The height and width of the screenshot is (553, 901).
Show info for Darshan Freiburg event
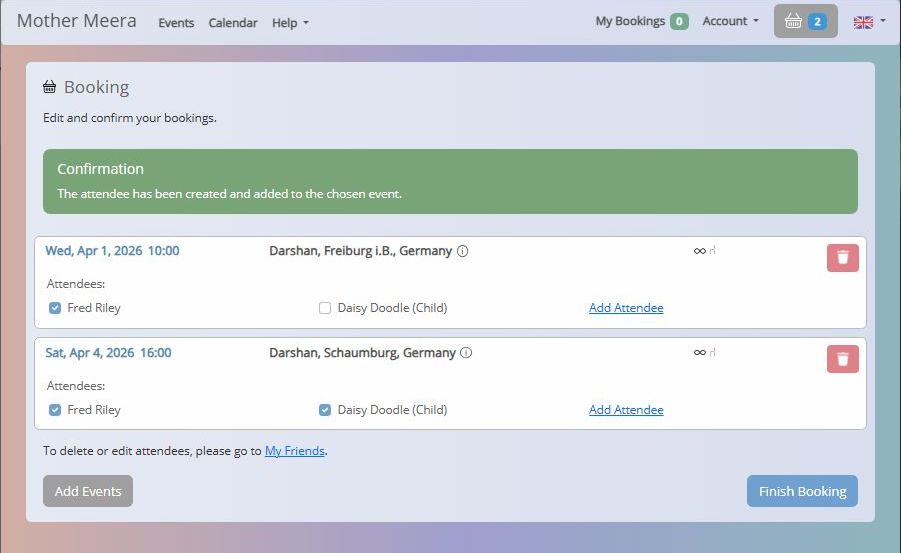click(462, 252)
